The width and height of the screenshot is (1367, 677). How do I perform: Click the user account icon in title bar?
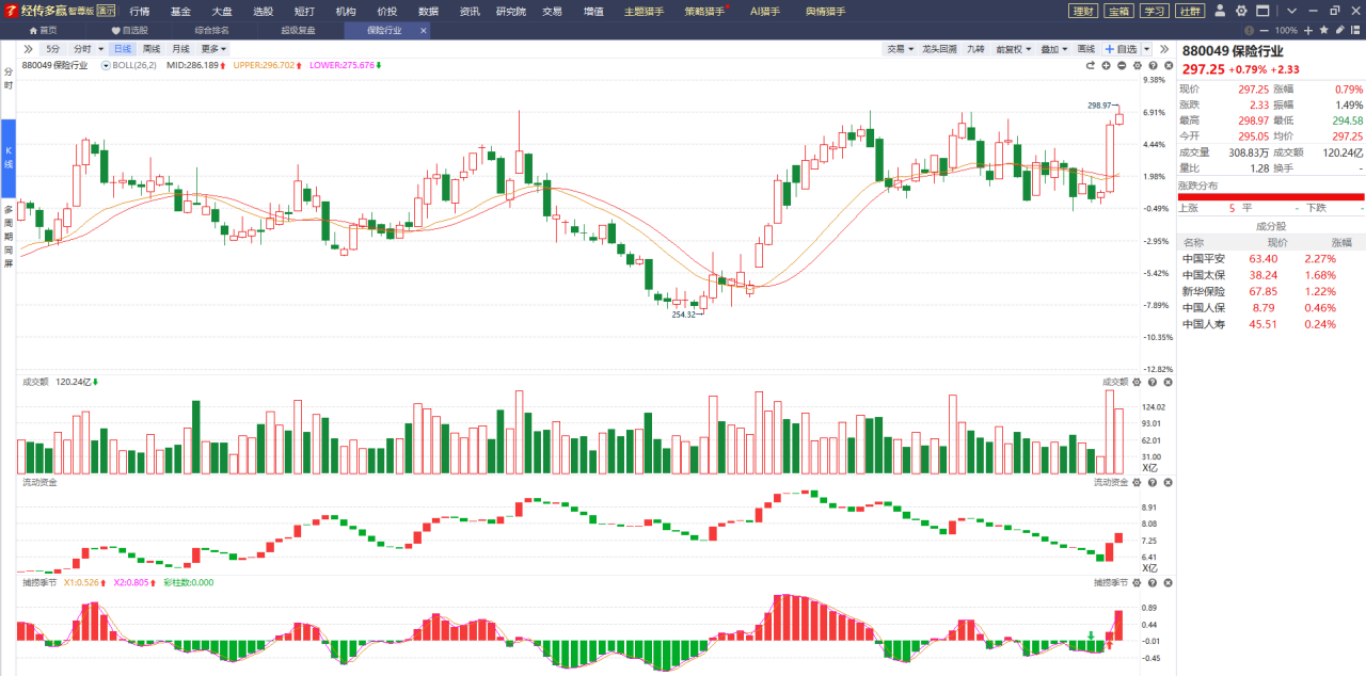point(1221,11)
